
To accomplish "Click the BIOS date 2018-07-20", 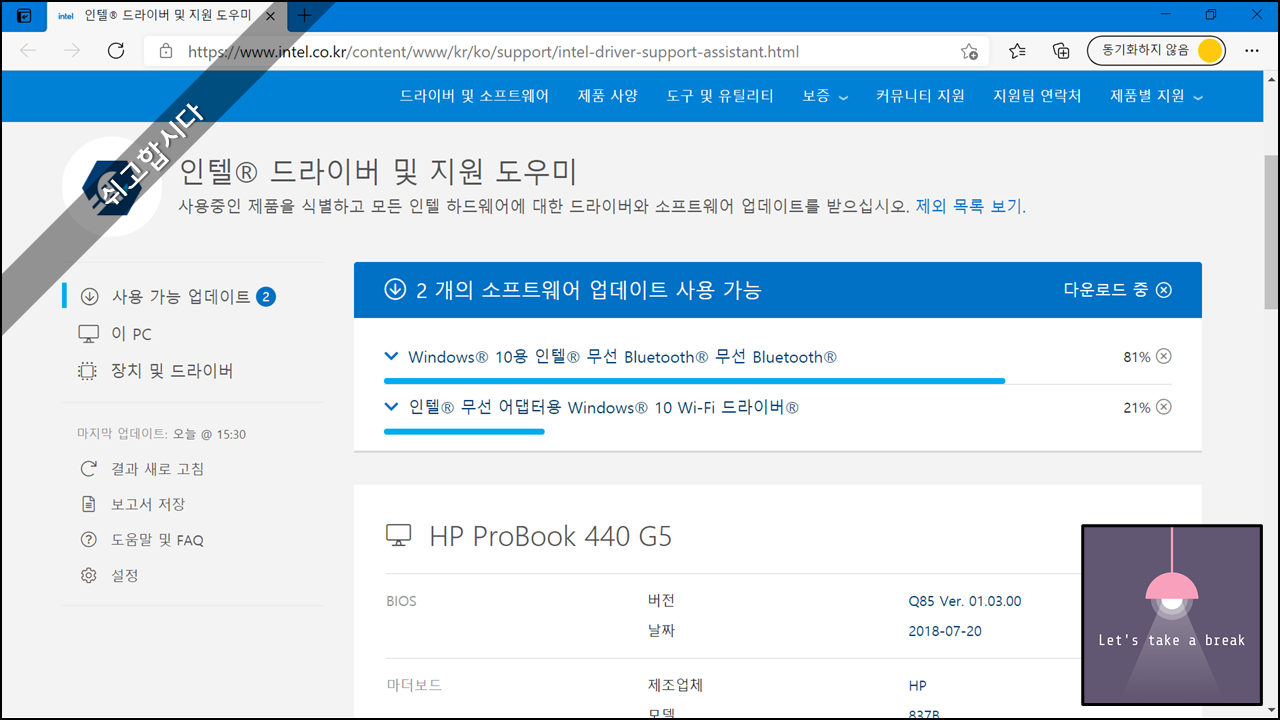I will [x=945, y=631].
